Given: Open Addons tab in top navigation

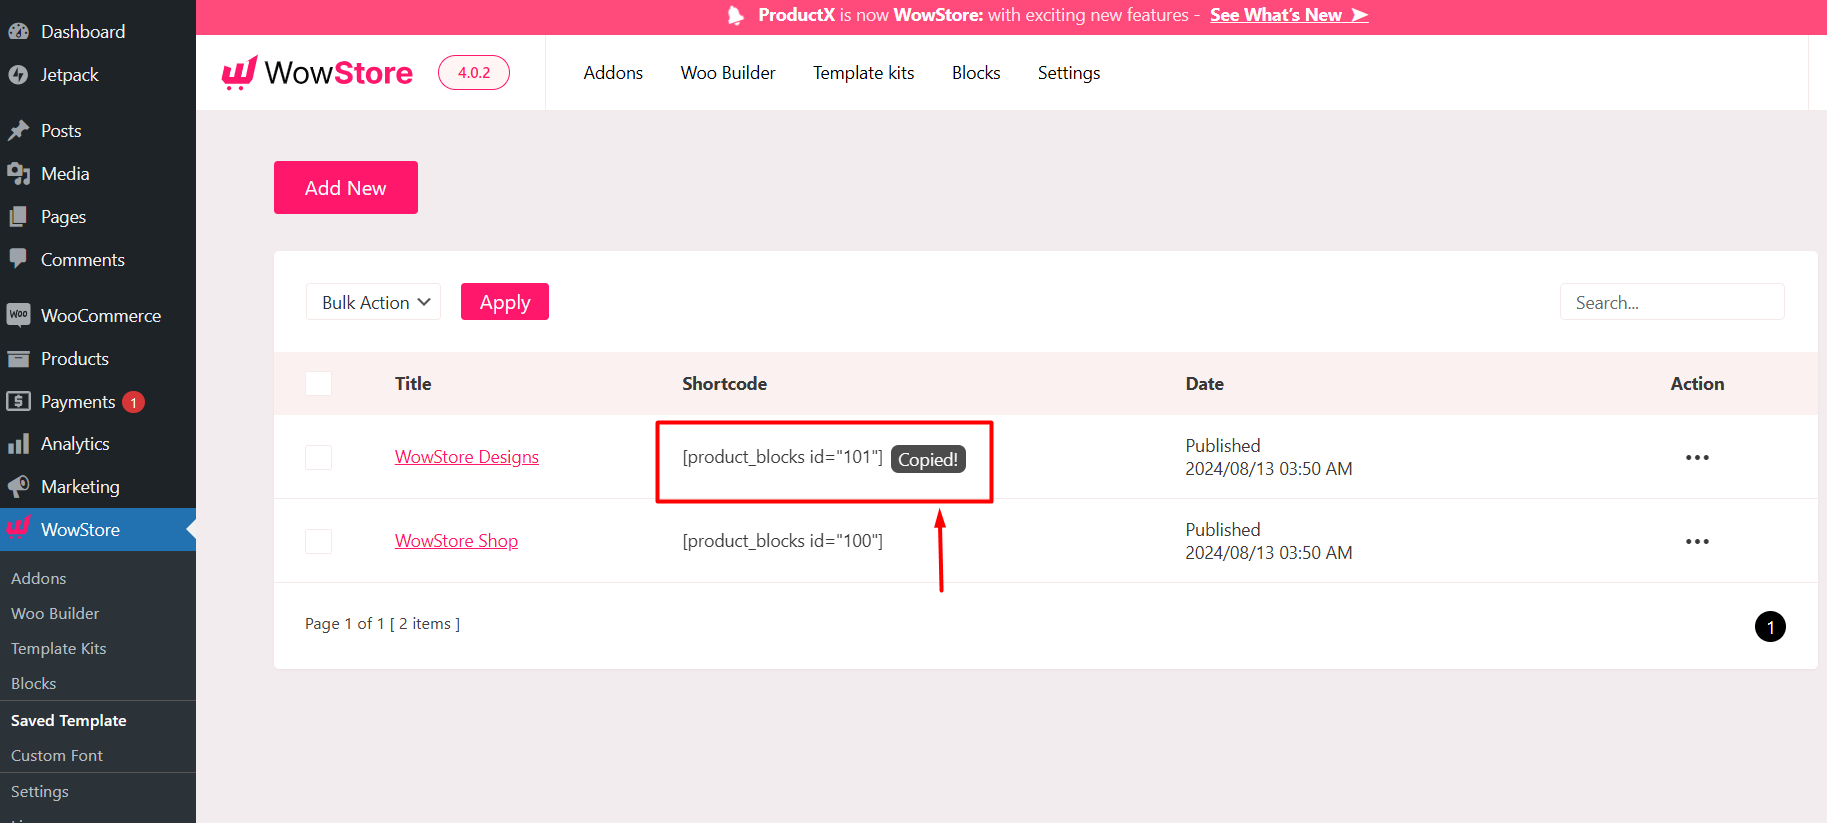Looking at the screenshot, I should click(613, 73).
